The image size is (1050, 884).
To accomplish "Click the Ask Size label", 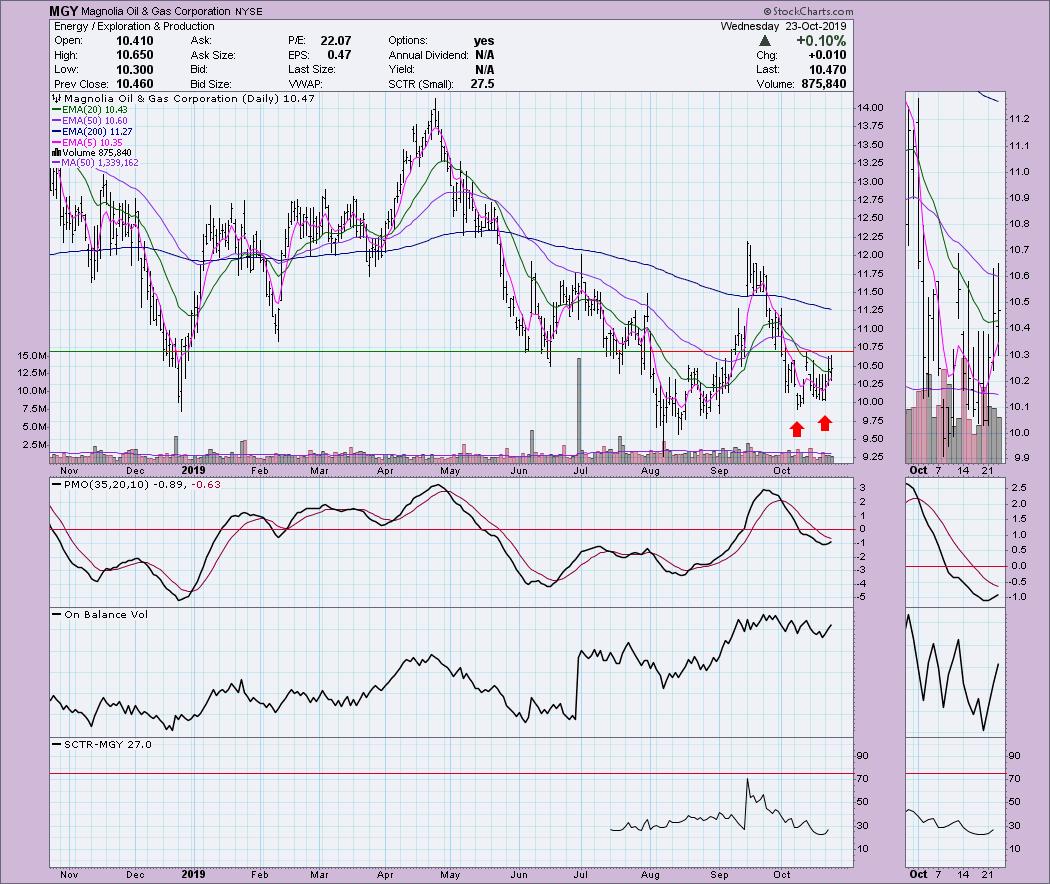I will pos(214,55).
